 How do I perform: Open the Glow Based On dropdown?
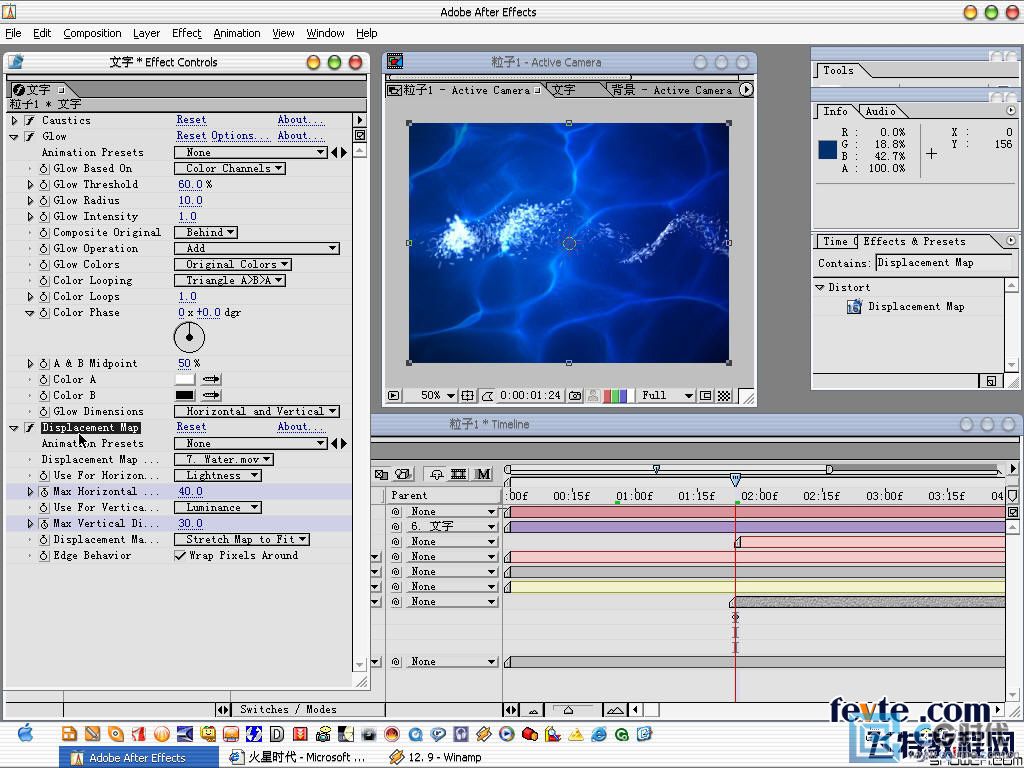click(x=229, y=168)
